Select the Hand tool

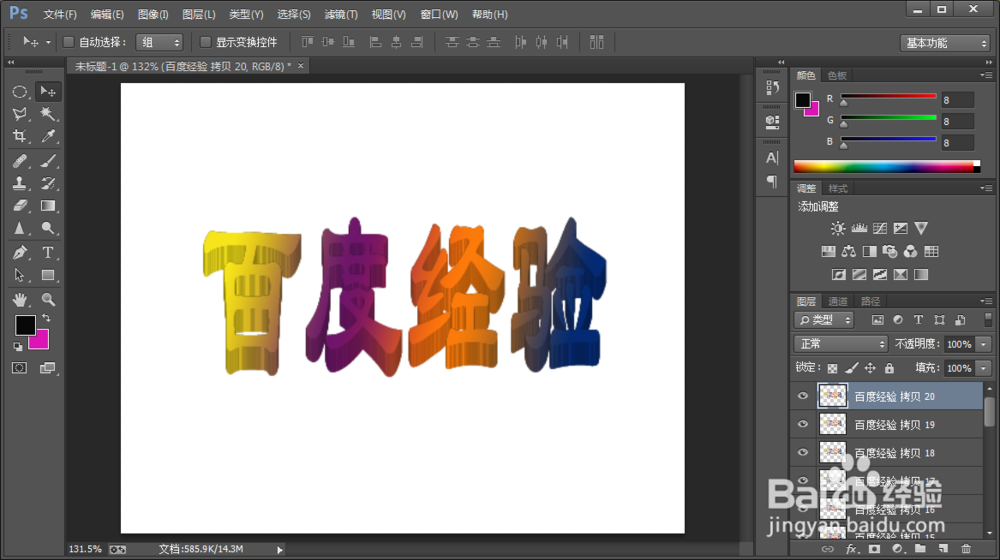point(20,299)
